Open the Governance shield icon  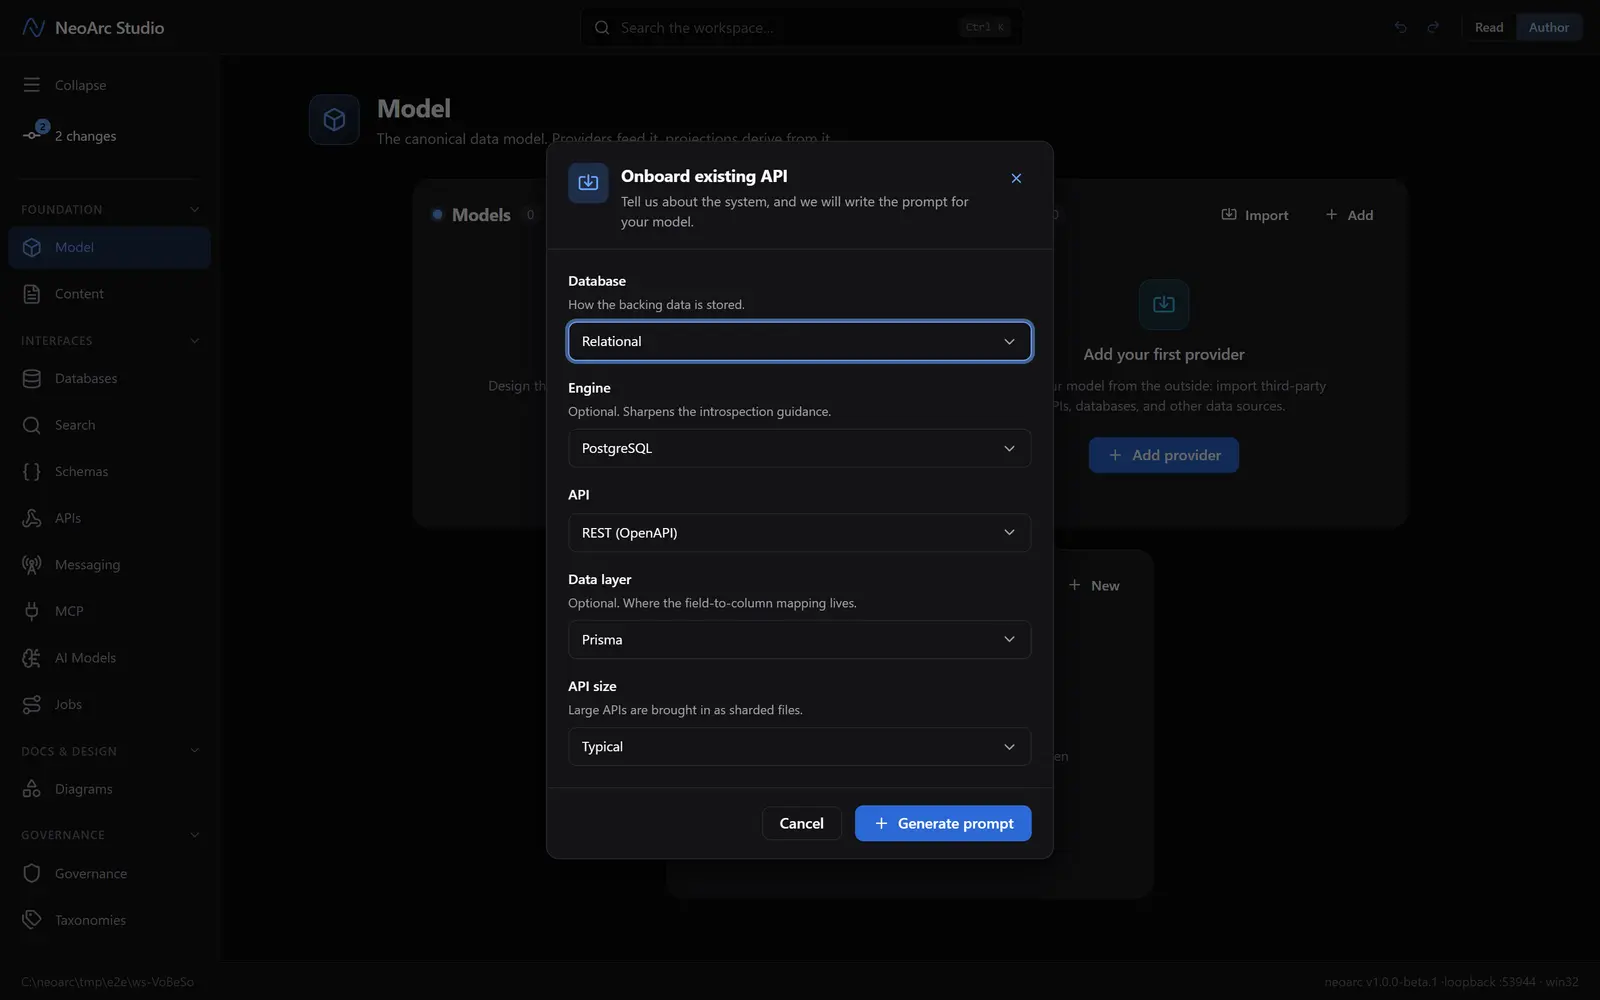pyautogui.click(x=32, y=874)
